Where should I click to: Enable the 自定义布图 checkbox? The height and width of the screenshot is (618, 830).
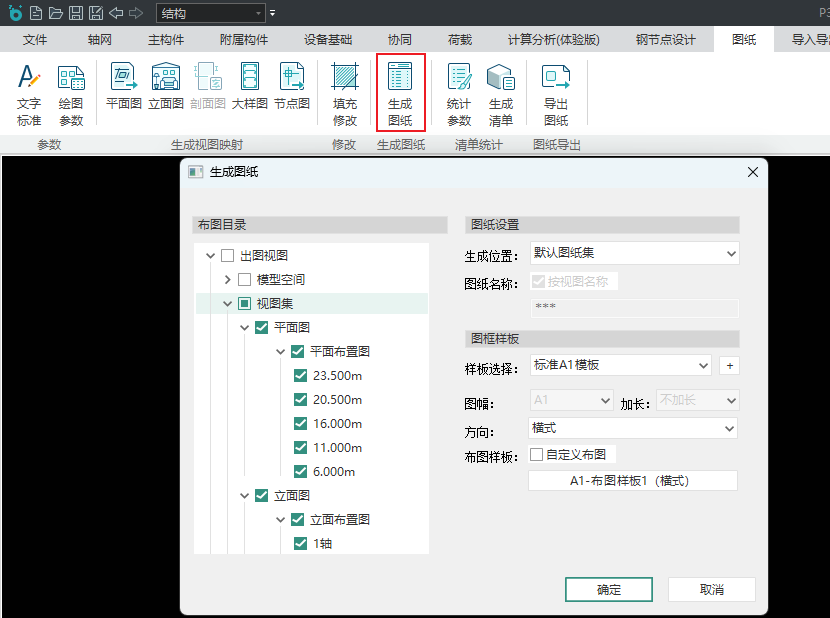pyautogui.click(x=537, y=455)
